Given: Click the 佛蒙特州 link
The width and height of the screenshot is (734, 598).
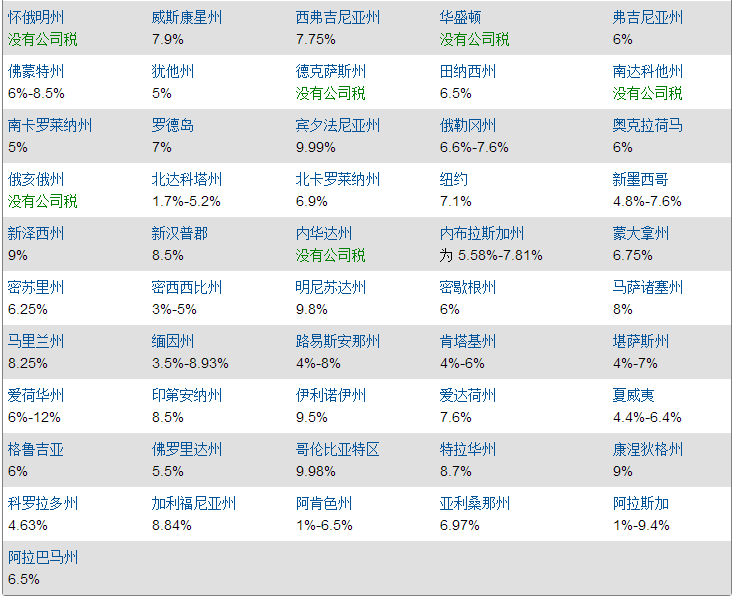Looking at the screenshot, I should tap(36, 71).
